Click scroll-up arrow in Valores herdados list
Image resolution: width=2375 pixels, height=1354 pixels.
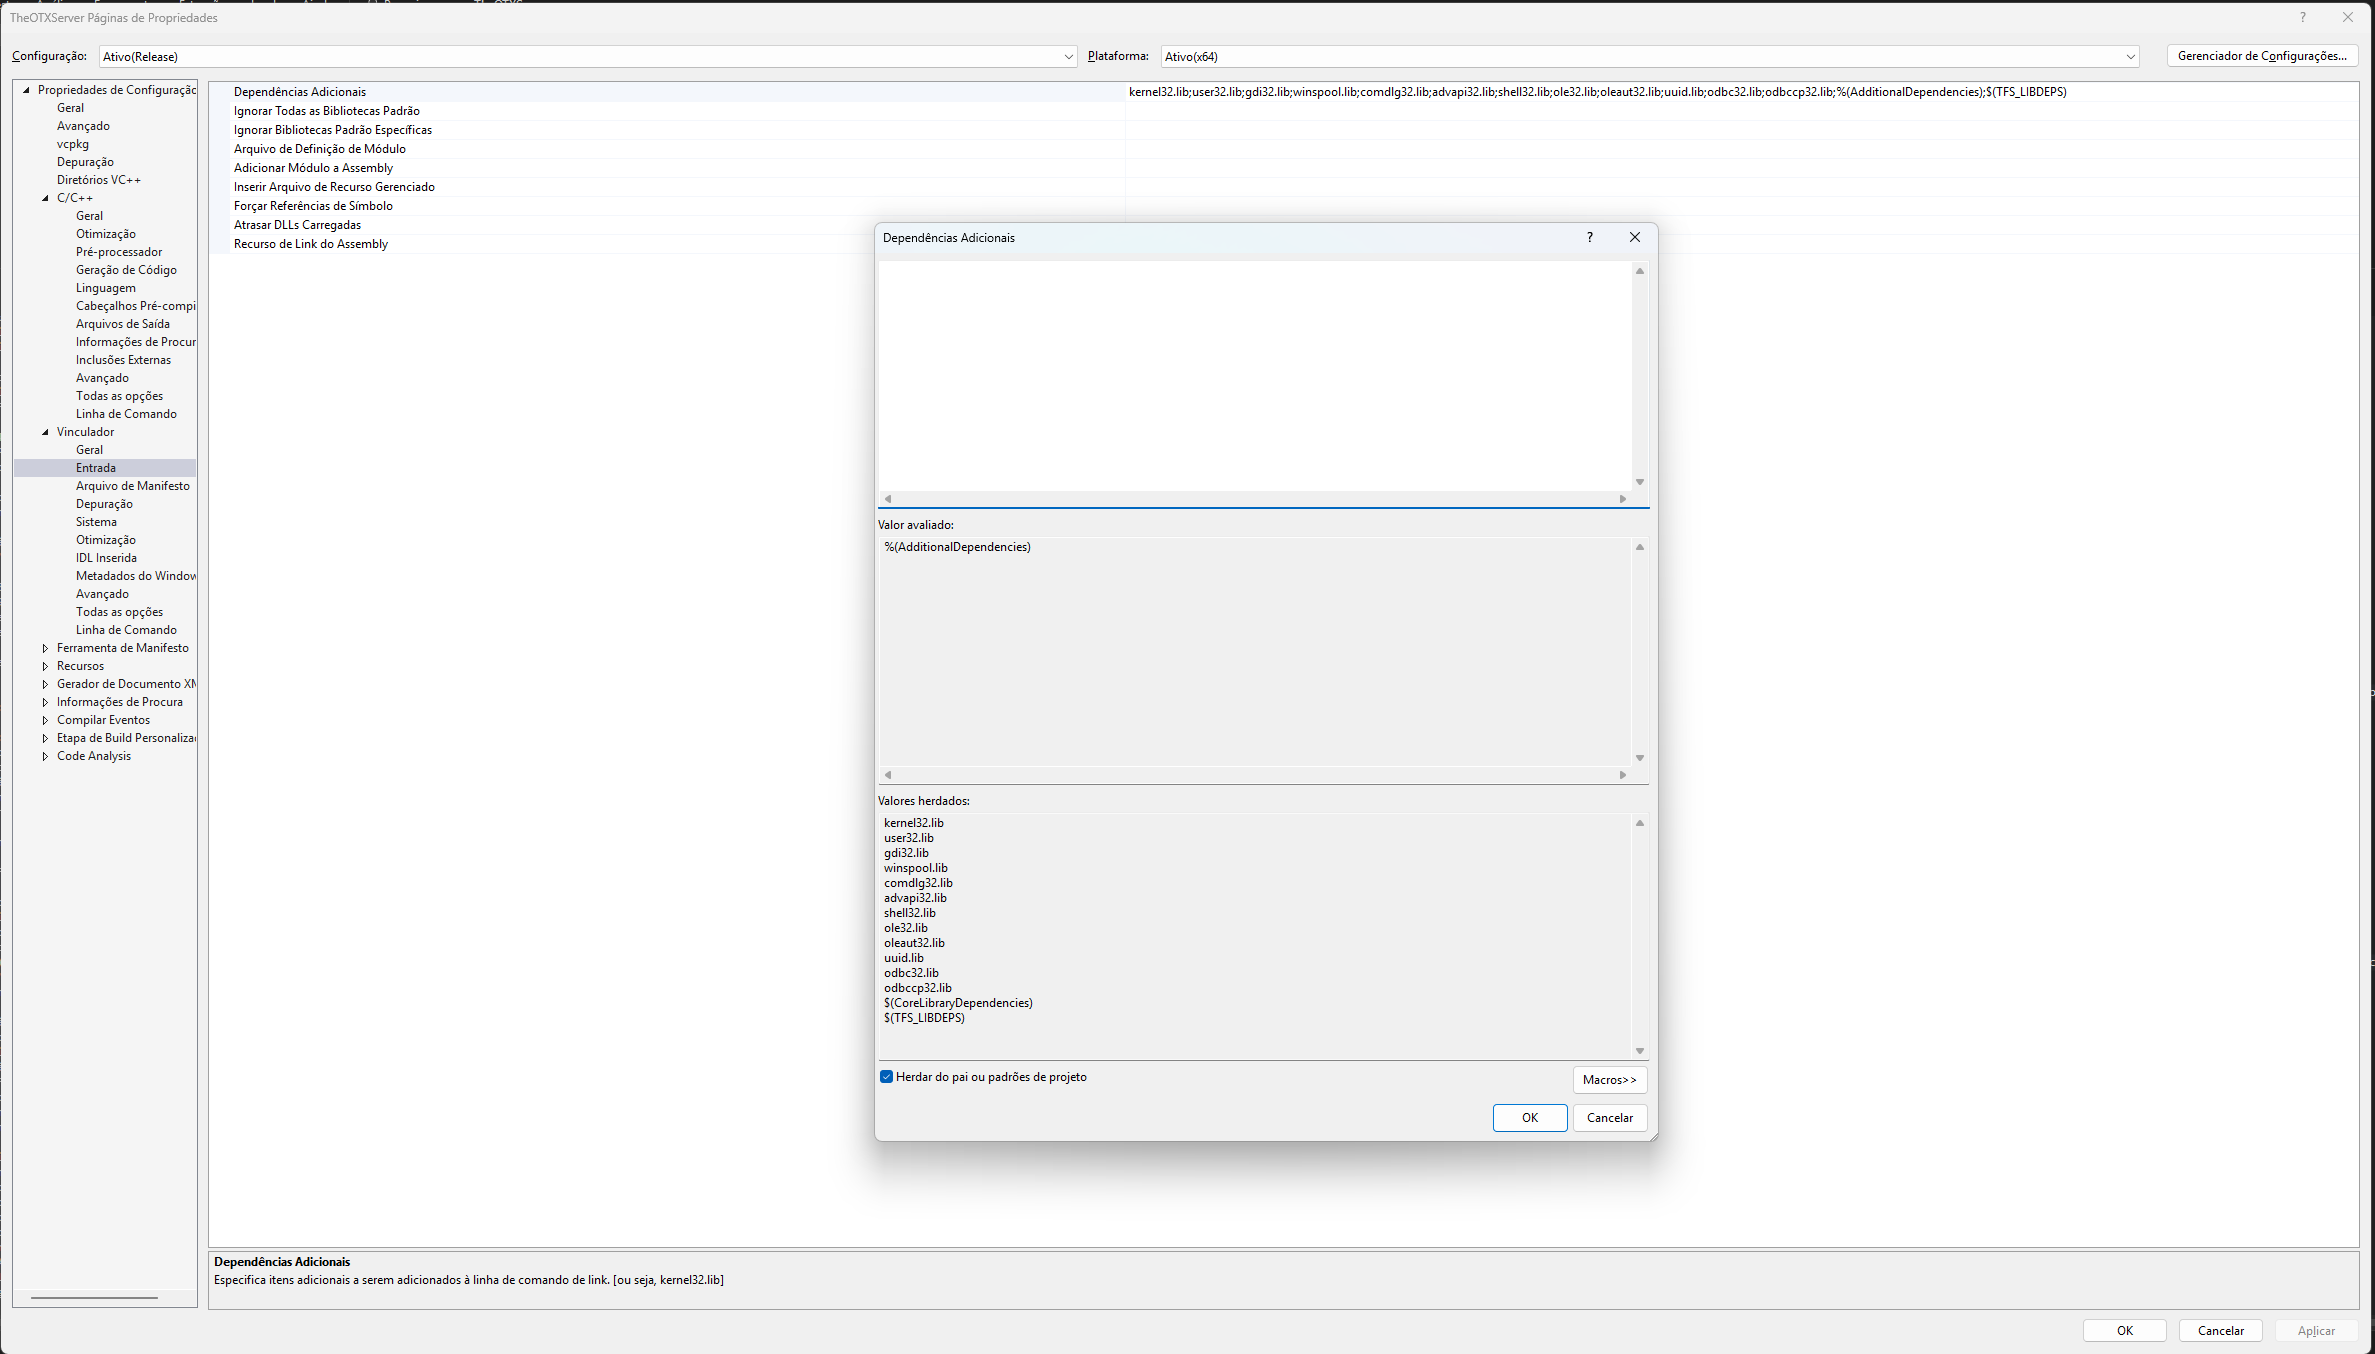[x=1640, y=823]
